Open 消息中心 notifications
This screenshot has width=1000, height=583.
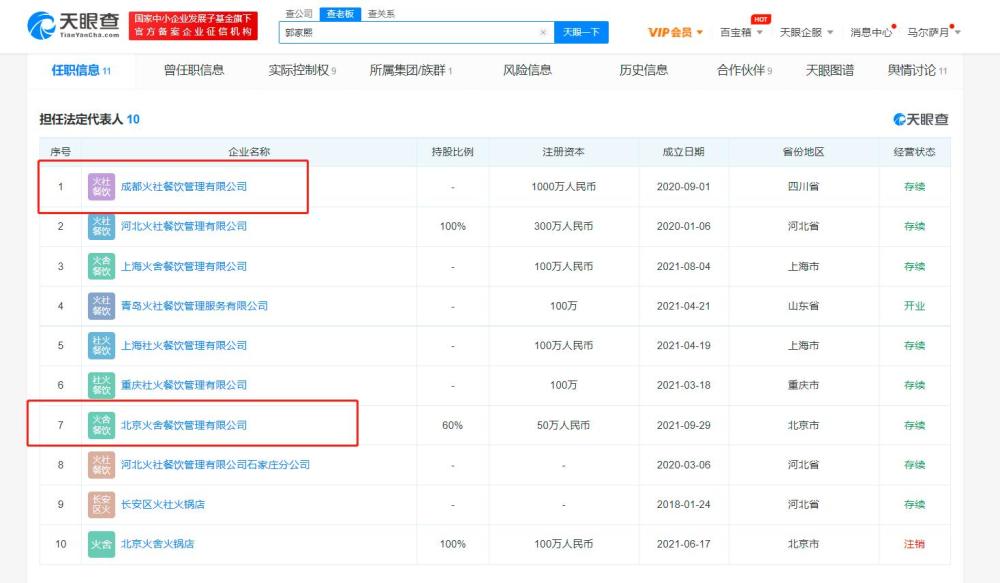pyautogui.click(x=871, y=33)
